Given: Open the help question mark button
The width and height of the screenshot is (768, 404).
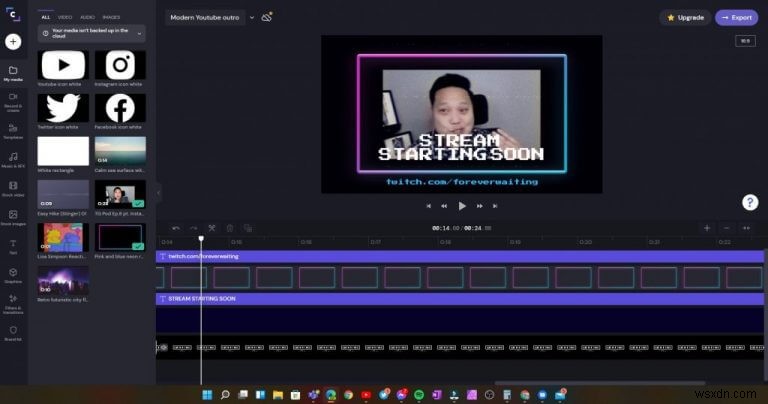Looking at the screenshot, I should point(750,202).
